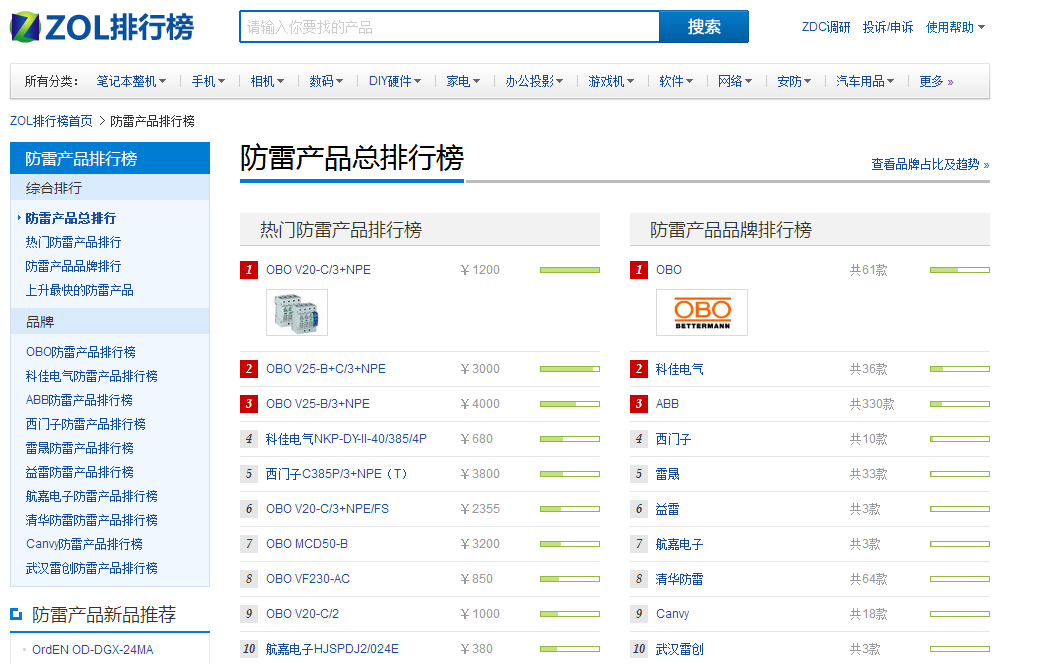Image resolution: width=1040 pixels, height=664 pixels.
Task: Open the OBO V20-C/2 product link
Action: tap(302, 614)
